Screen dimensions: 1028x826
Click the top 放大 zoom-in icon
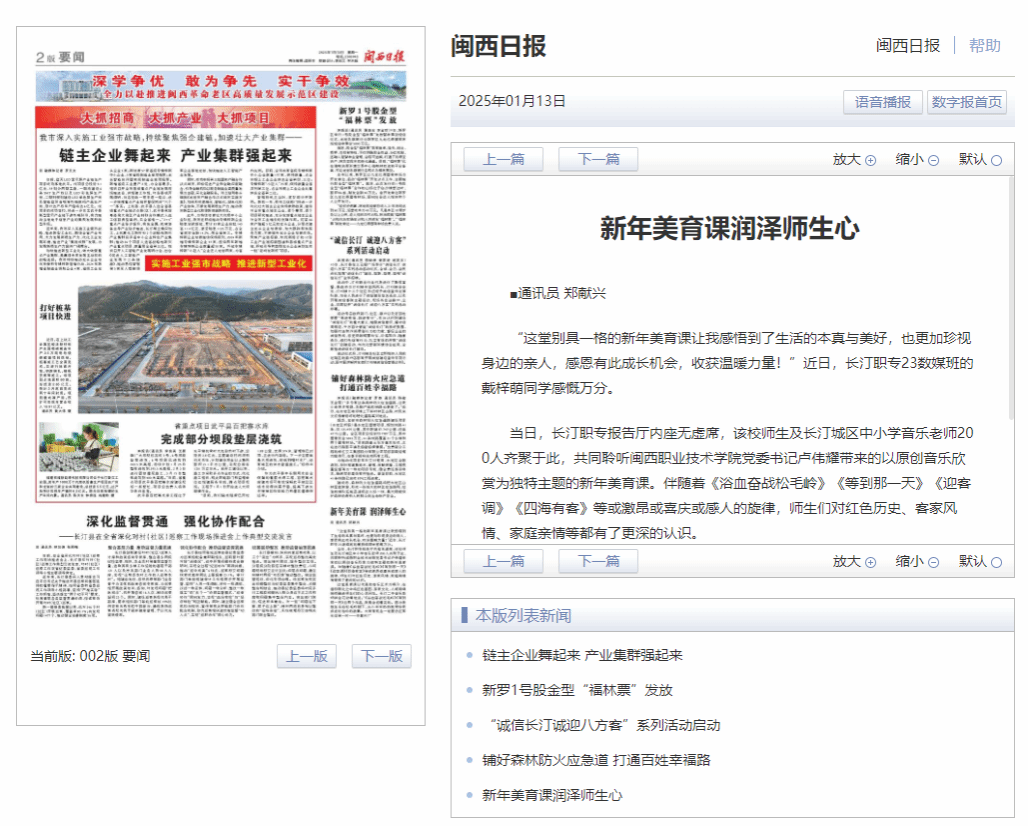(870, 160)
